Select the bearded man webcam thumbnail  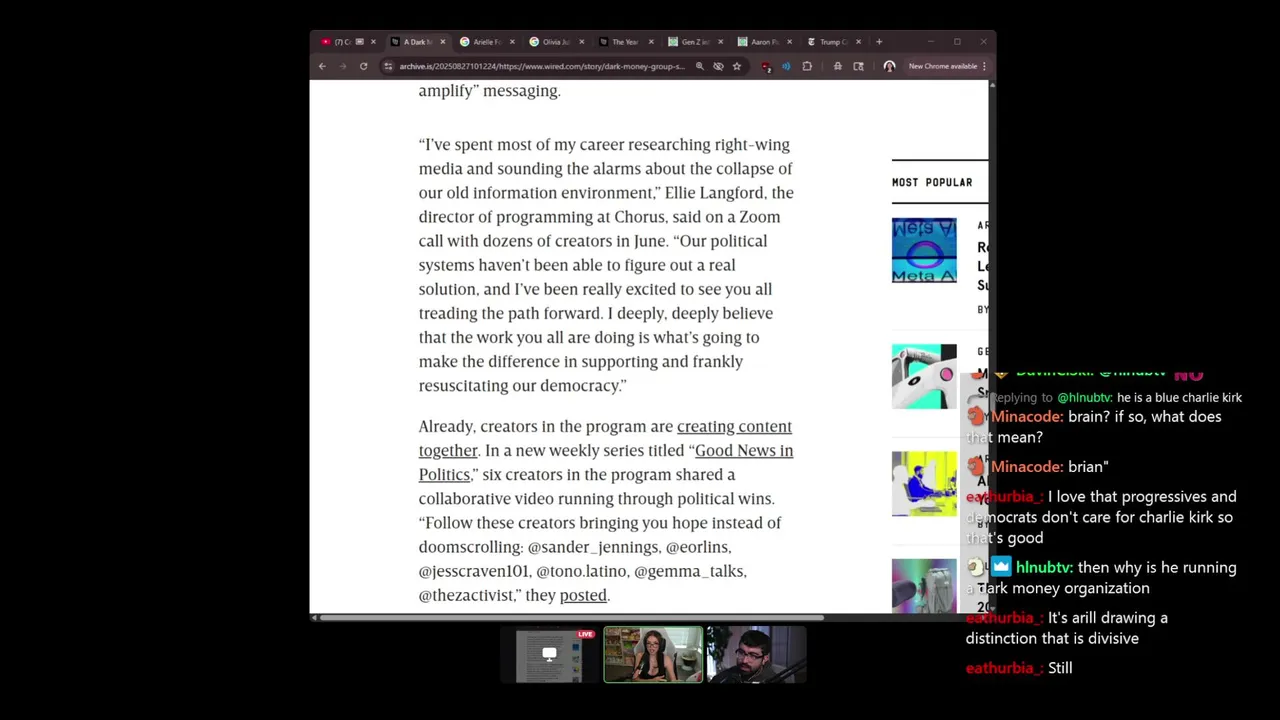[x=756, y=655]
